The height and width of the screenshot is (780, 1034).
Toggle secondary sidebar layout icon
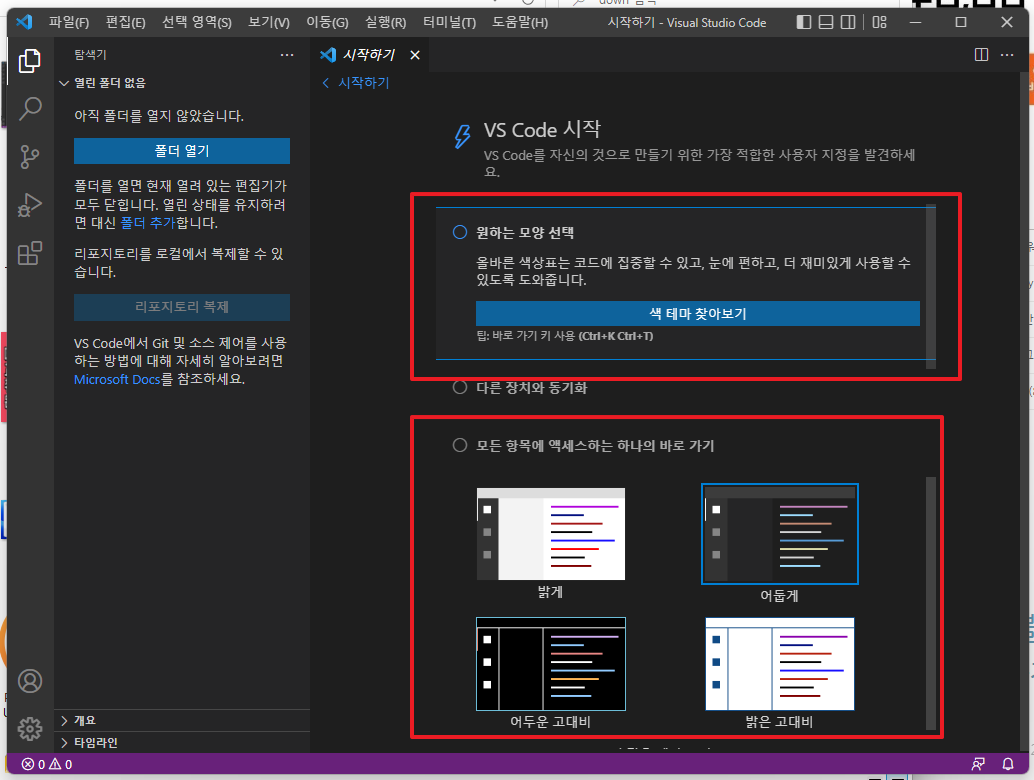(848, 22)
